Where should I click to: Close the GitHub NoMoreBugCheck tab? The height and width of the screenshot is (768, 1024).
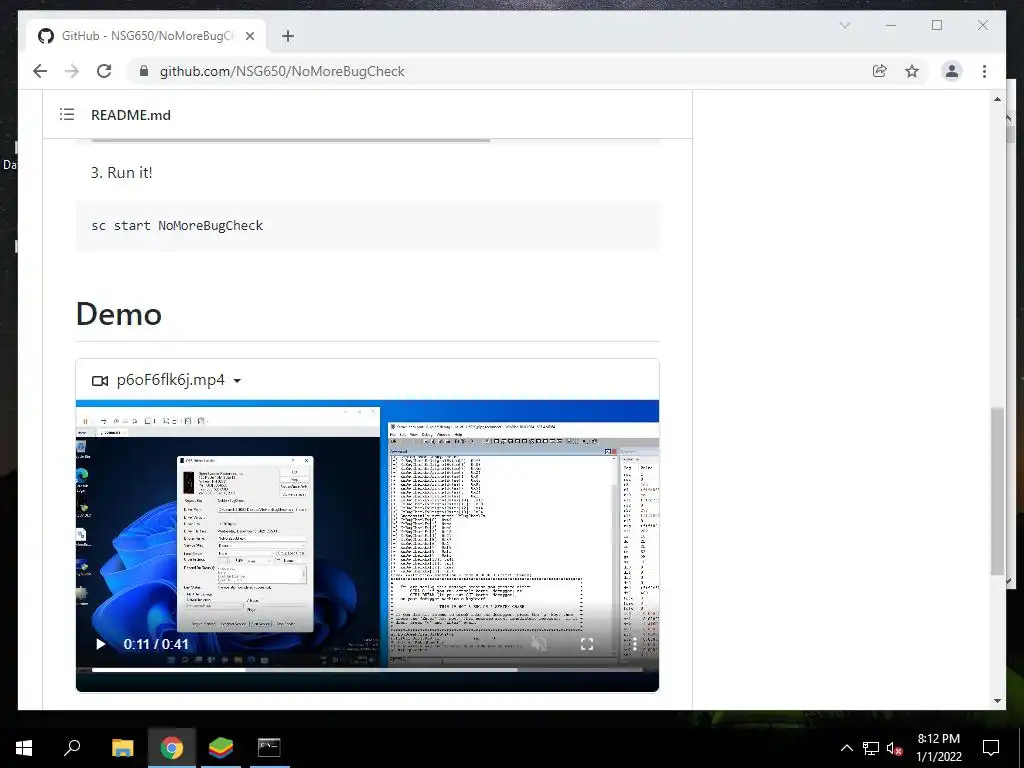click(x=250, y=36)
